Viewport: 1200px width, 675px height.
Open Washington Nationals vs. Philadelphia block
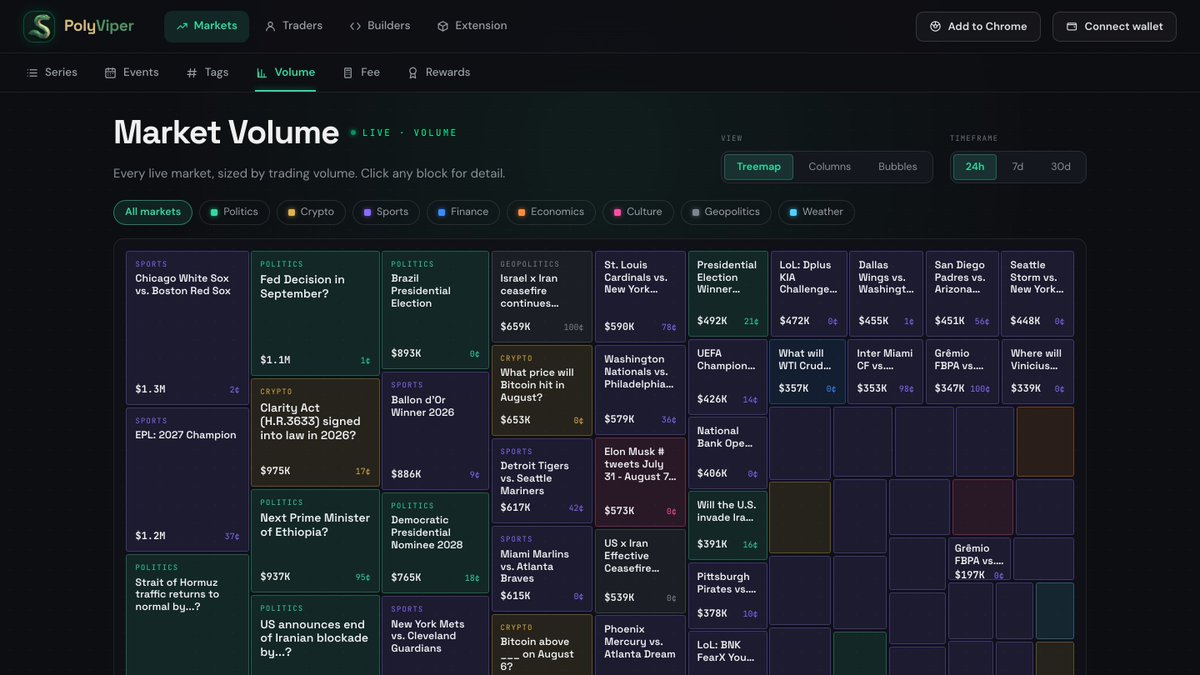click(x=640, y=390)
